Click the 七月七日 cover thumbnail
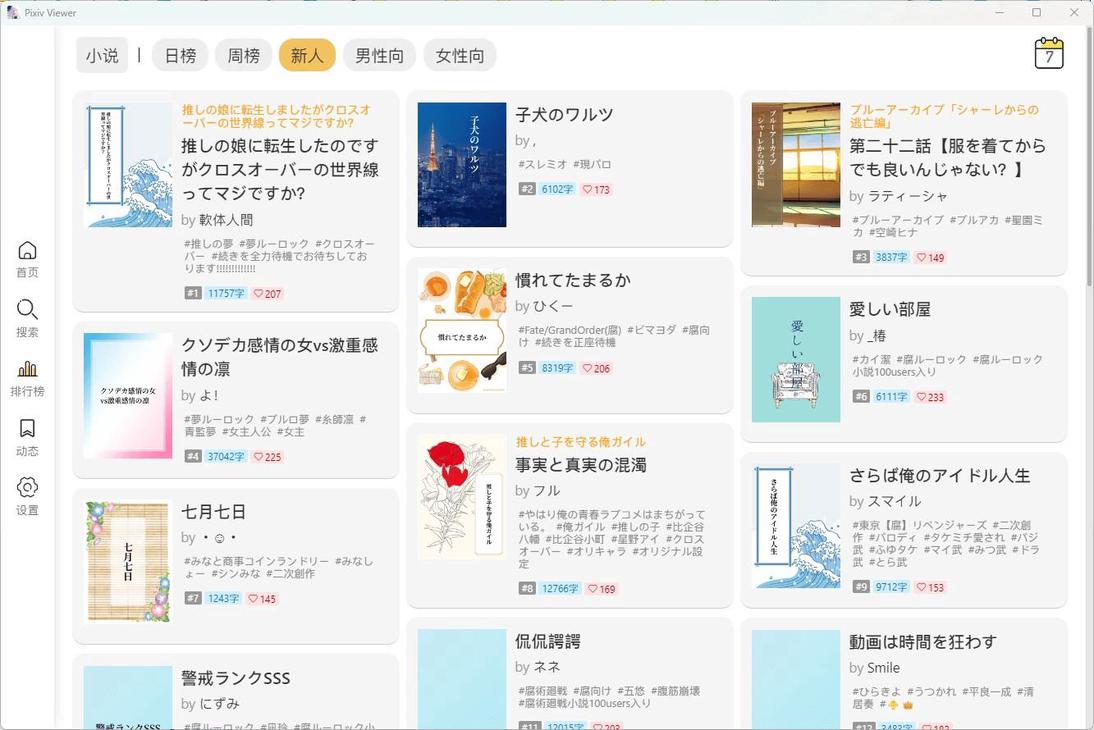 pyautogui.click(x=128, y=562)
